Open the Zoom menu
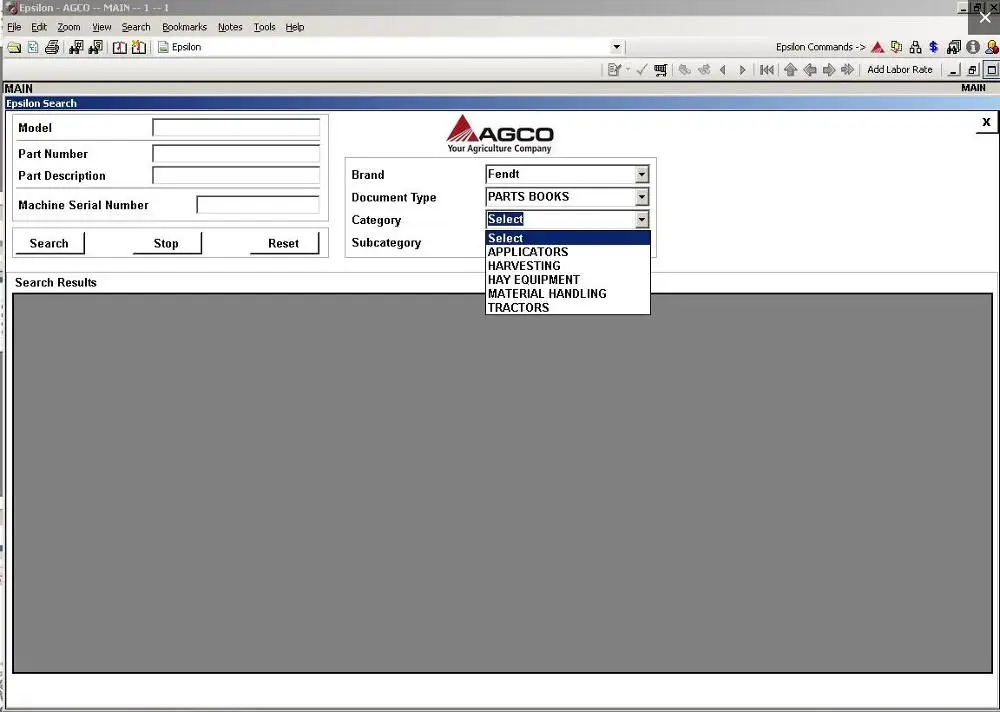Screen dimensions: 1000x712 [69, 27]
